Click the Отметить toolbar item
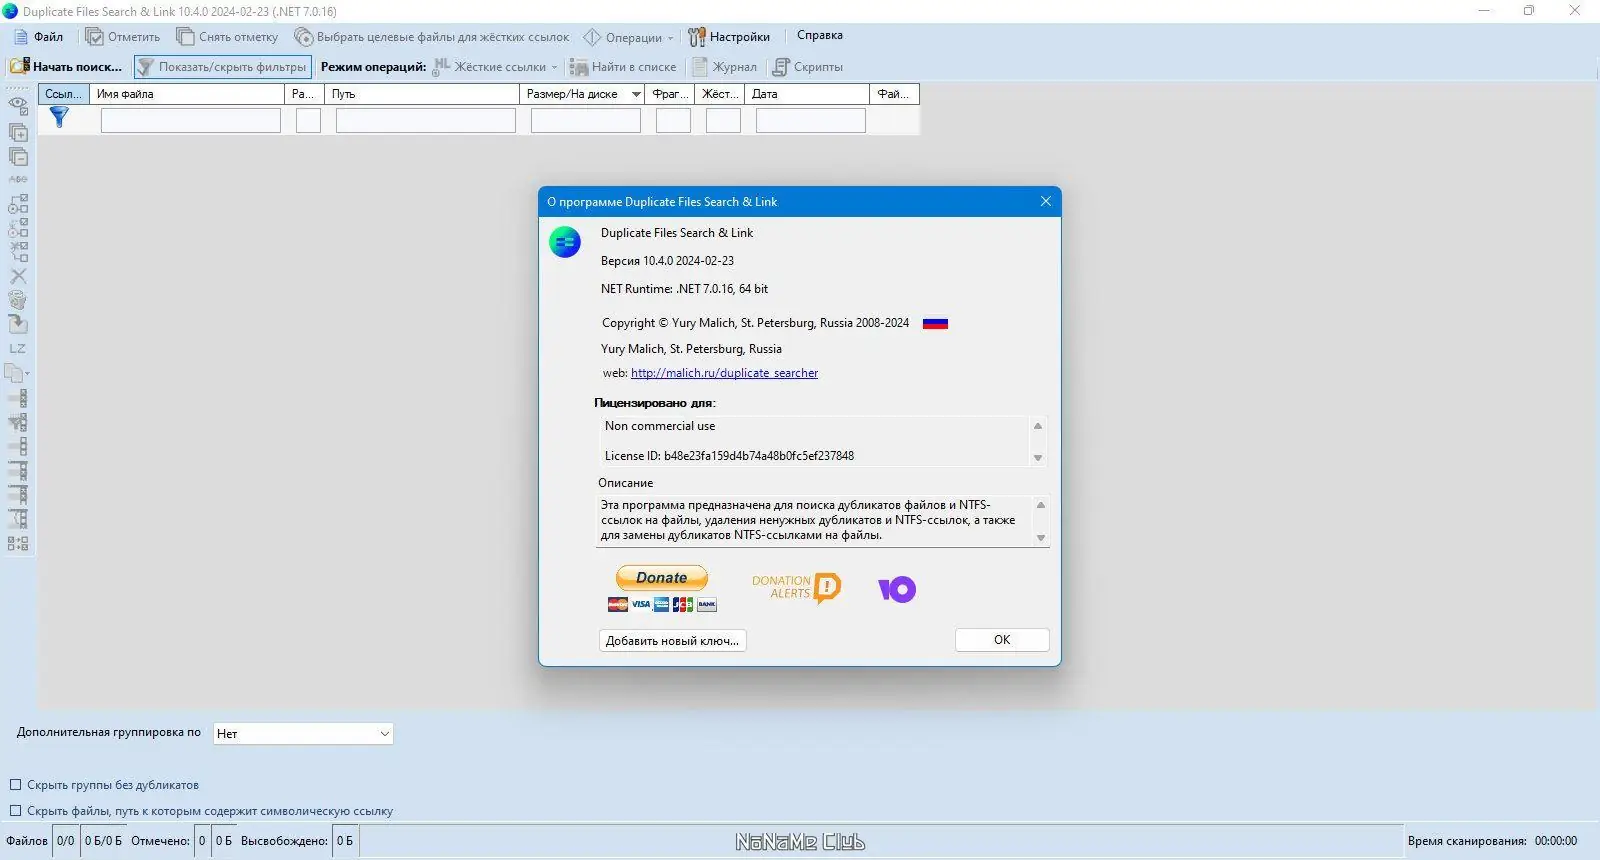The width and height of the screenshot is (1600, 860). pos(122,37)
